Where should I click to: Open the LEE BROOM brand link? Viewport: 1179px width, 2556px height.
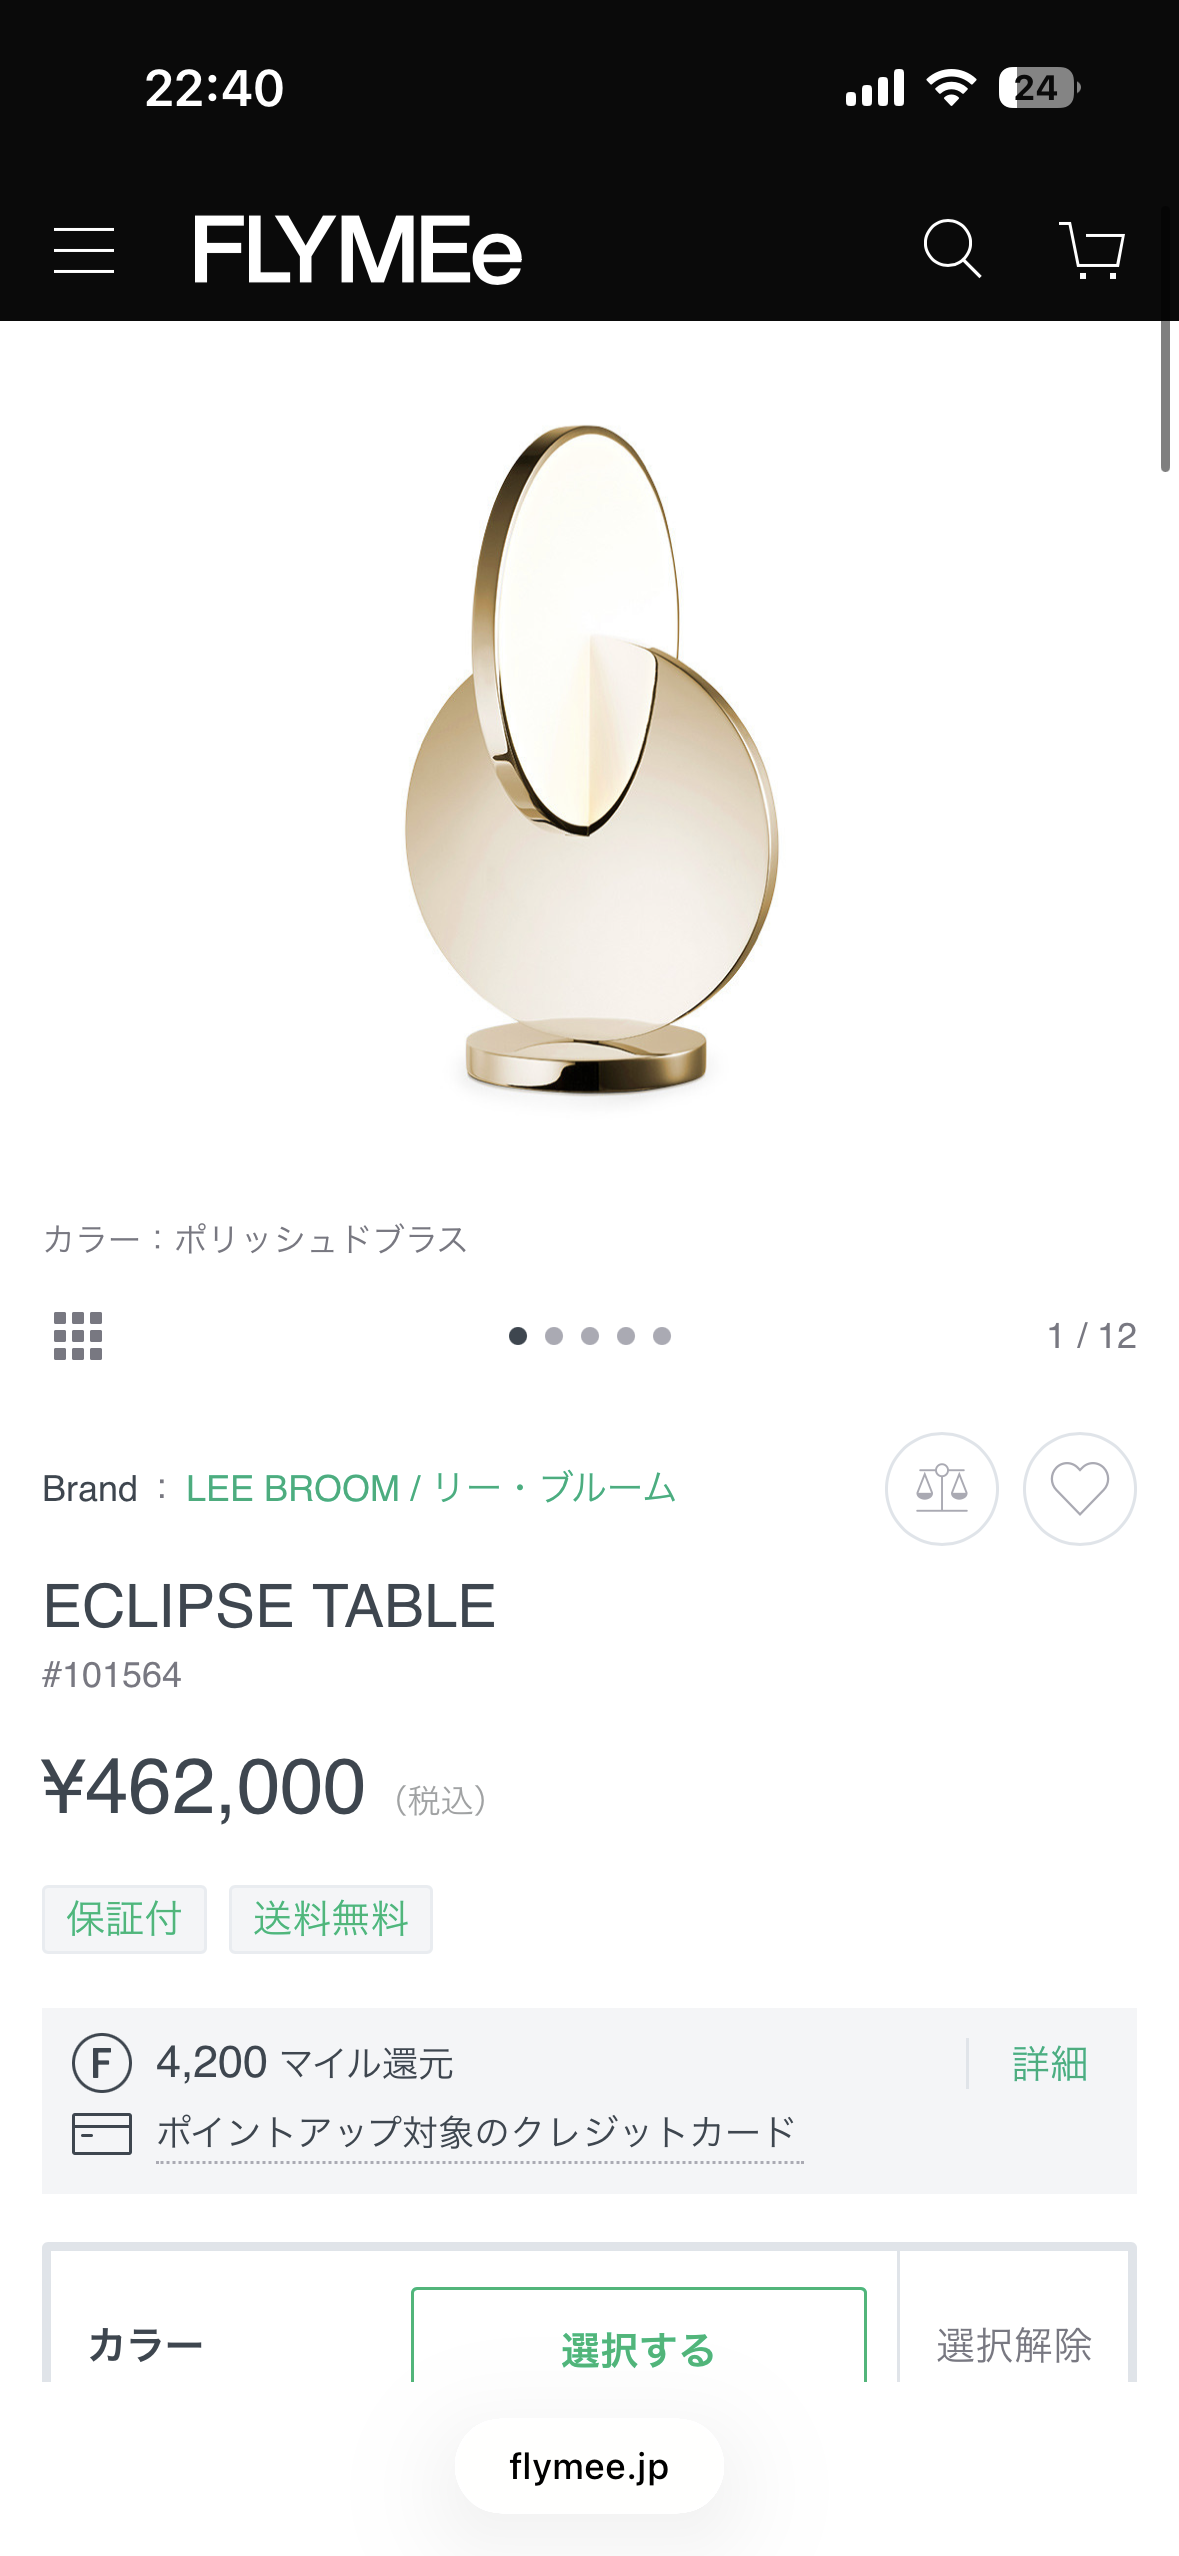[x=431, y=1489]
